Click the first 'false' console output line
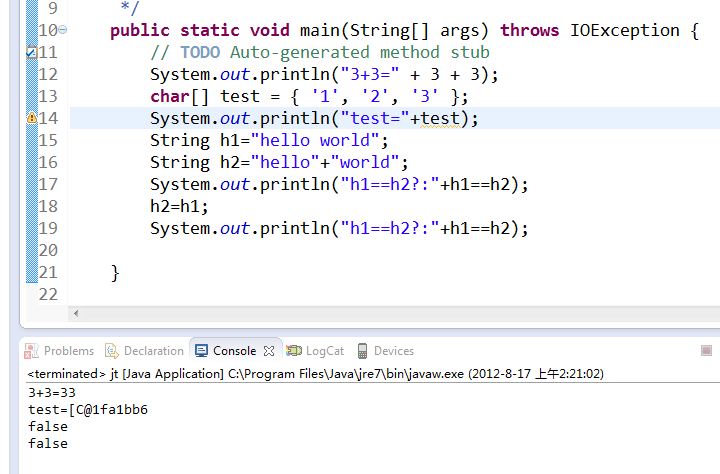The height and width of the screenshot is (474, 720). (x=48, y=427)
